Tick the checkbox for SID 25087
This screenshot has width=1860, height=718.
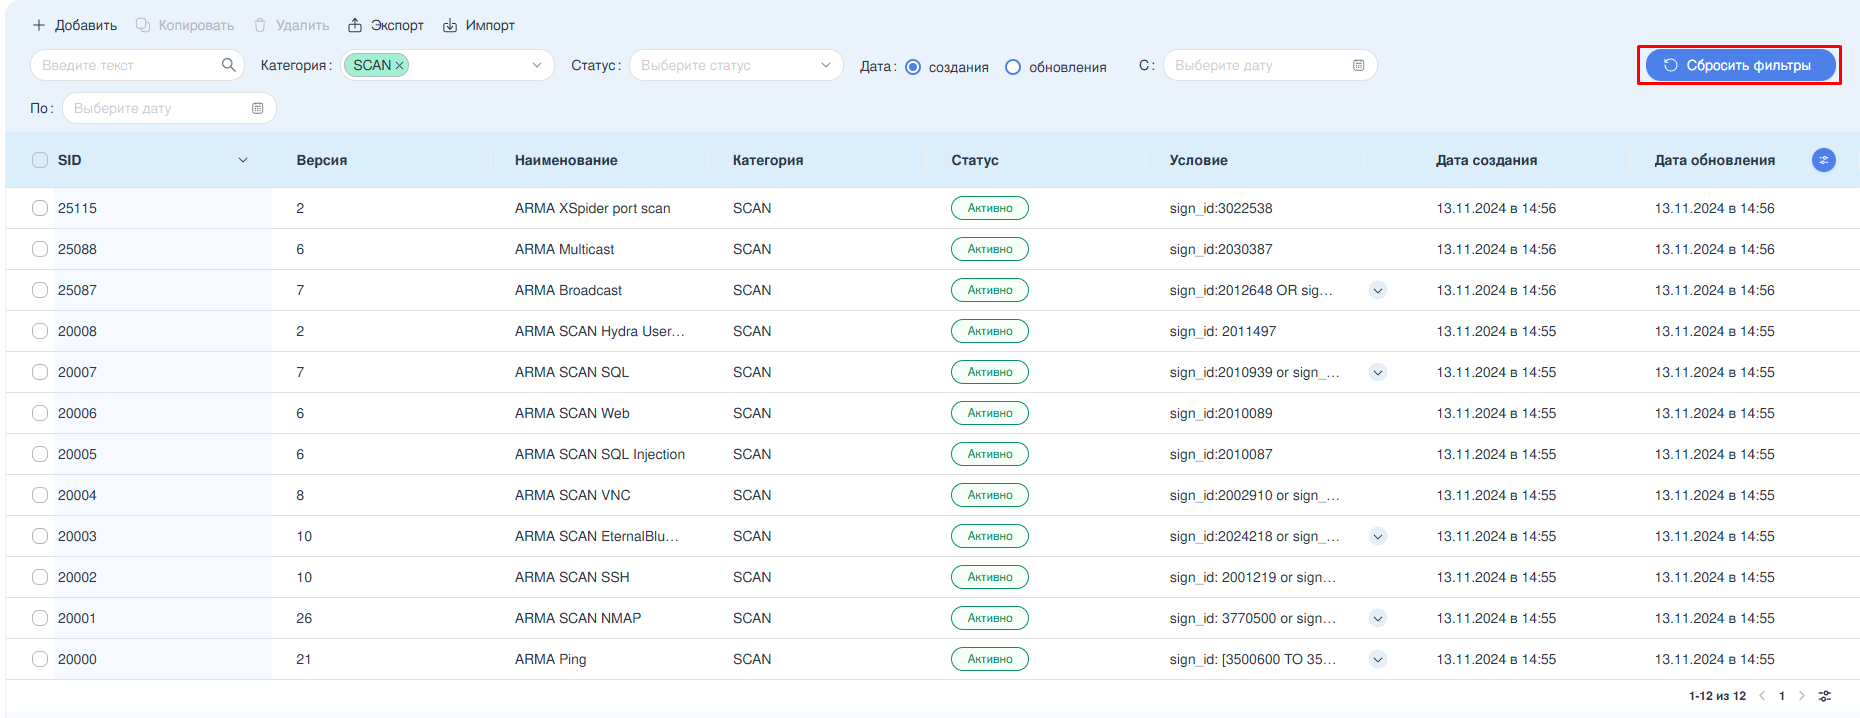click(40, 290)
